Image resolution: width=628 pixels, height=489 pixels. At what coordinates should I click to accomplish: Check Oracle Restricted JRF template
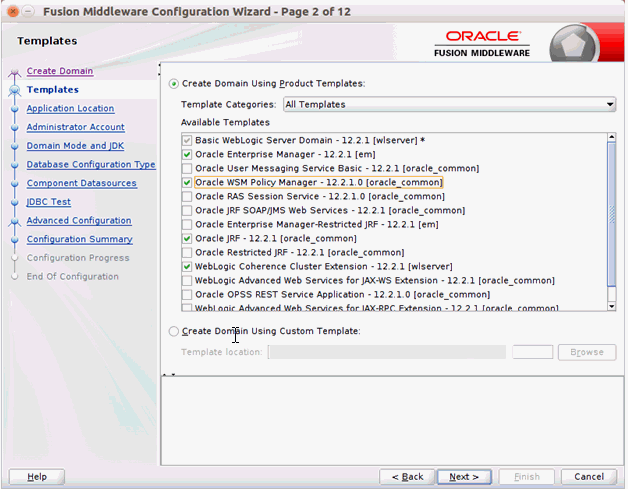pyautogui.click(x=187, y=253)
